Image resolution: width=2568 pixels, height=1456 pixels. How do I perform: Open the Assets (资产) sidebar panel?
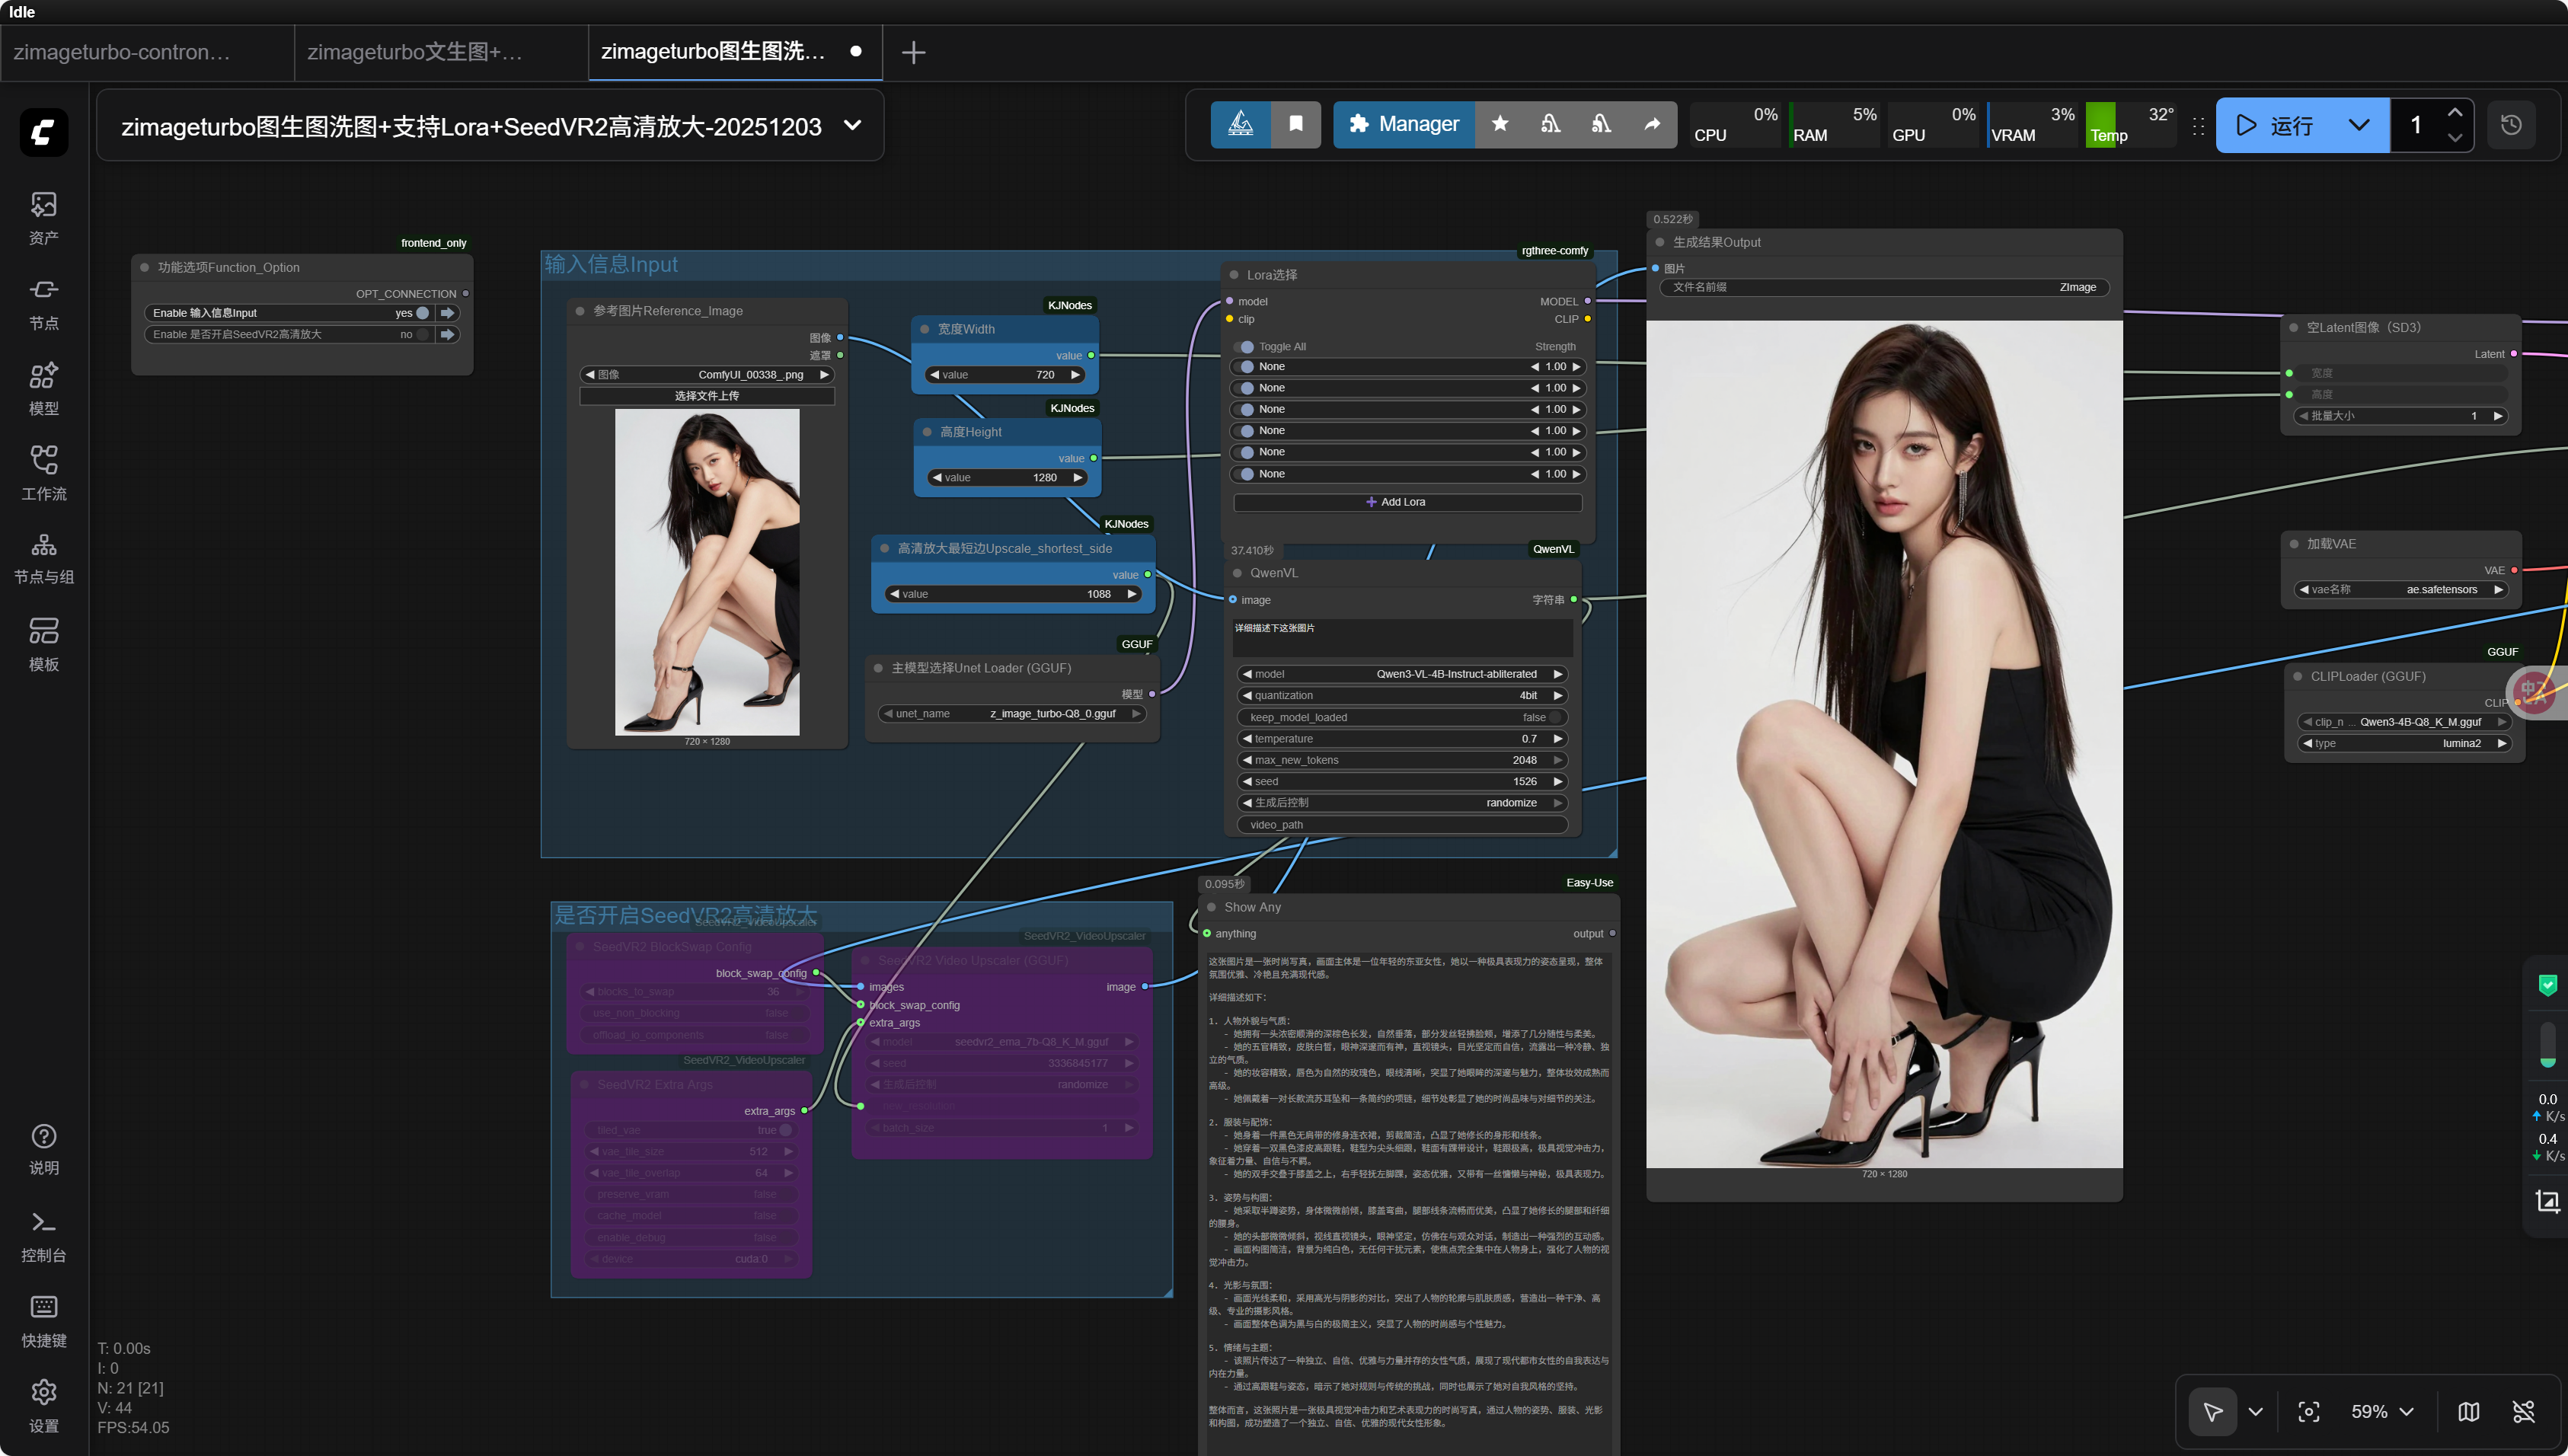[43, 217]
